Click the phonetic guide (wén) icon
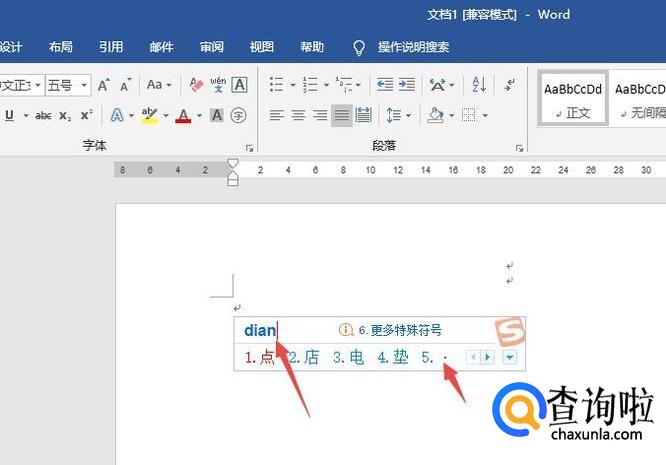Screen dimensions: 666x465 point(218,85)
